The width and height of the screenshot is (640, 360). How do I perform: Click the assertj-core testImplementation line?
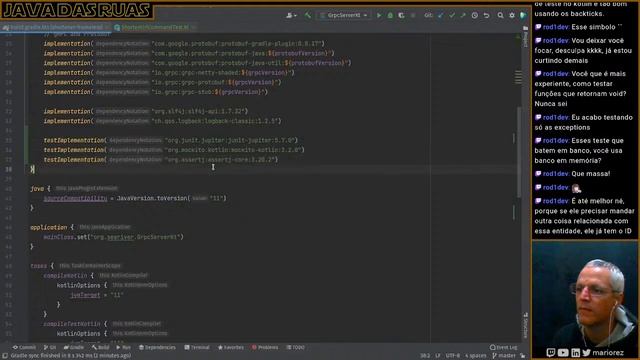pyautogui.click(x=161, y=160)
